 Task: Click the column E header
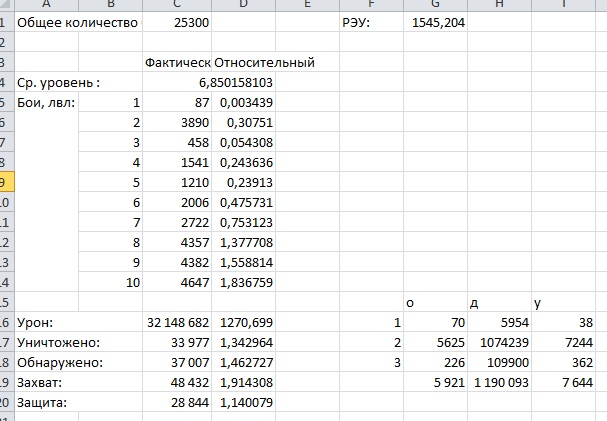305,5
